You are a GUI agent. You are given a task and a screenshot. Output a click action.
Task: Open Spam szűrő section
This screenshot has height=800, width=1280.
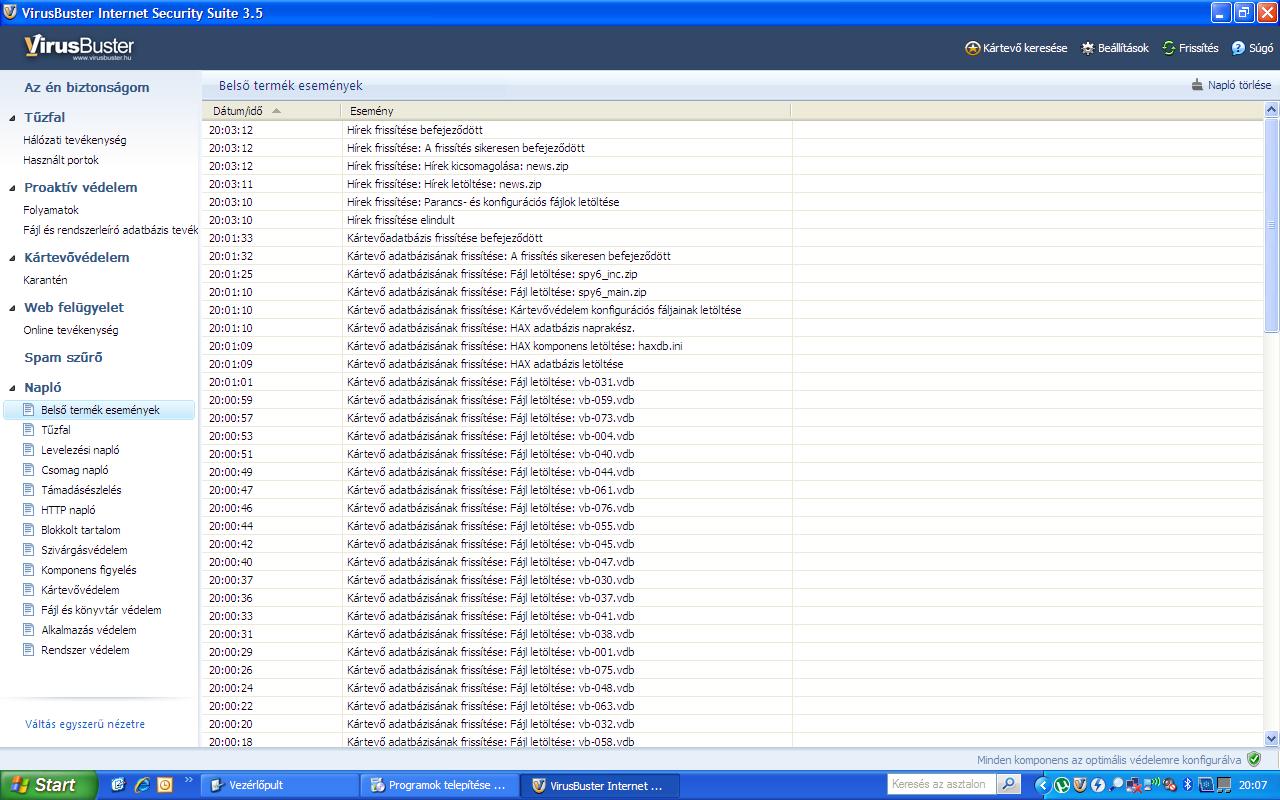click(x=63, y=357)
